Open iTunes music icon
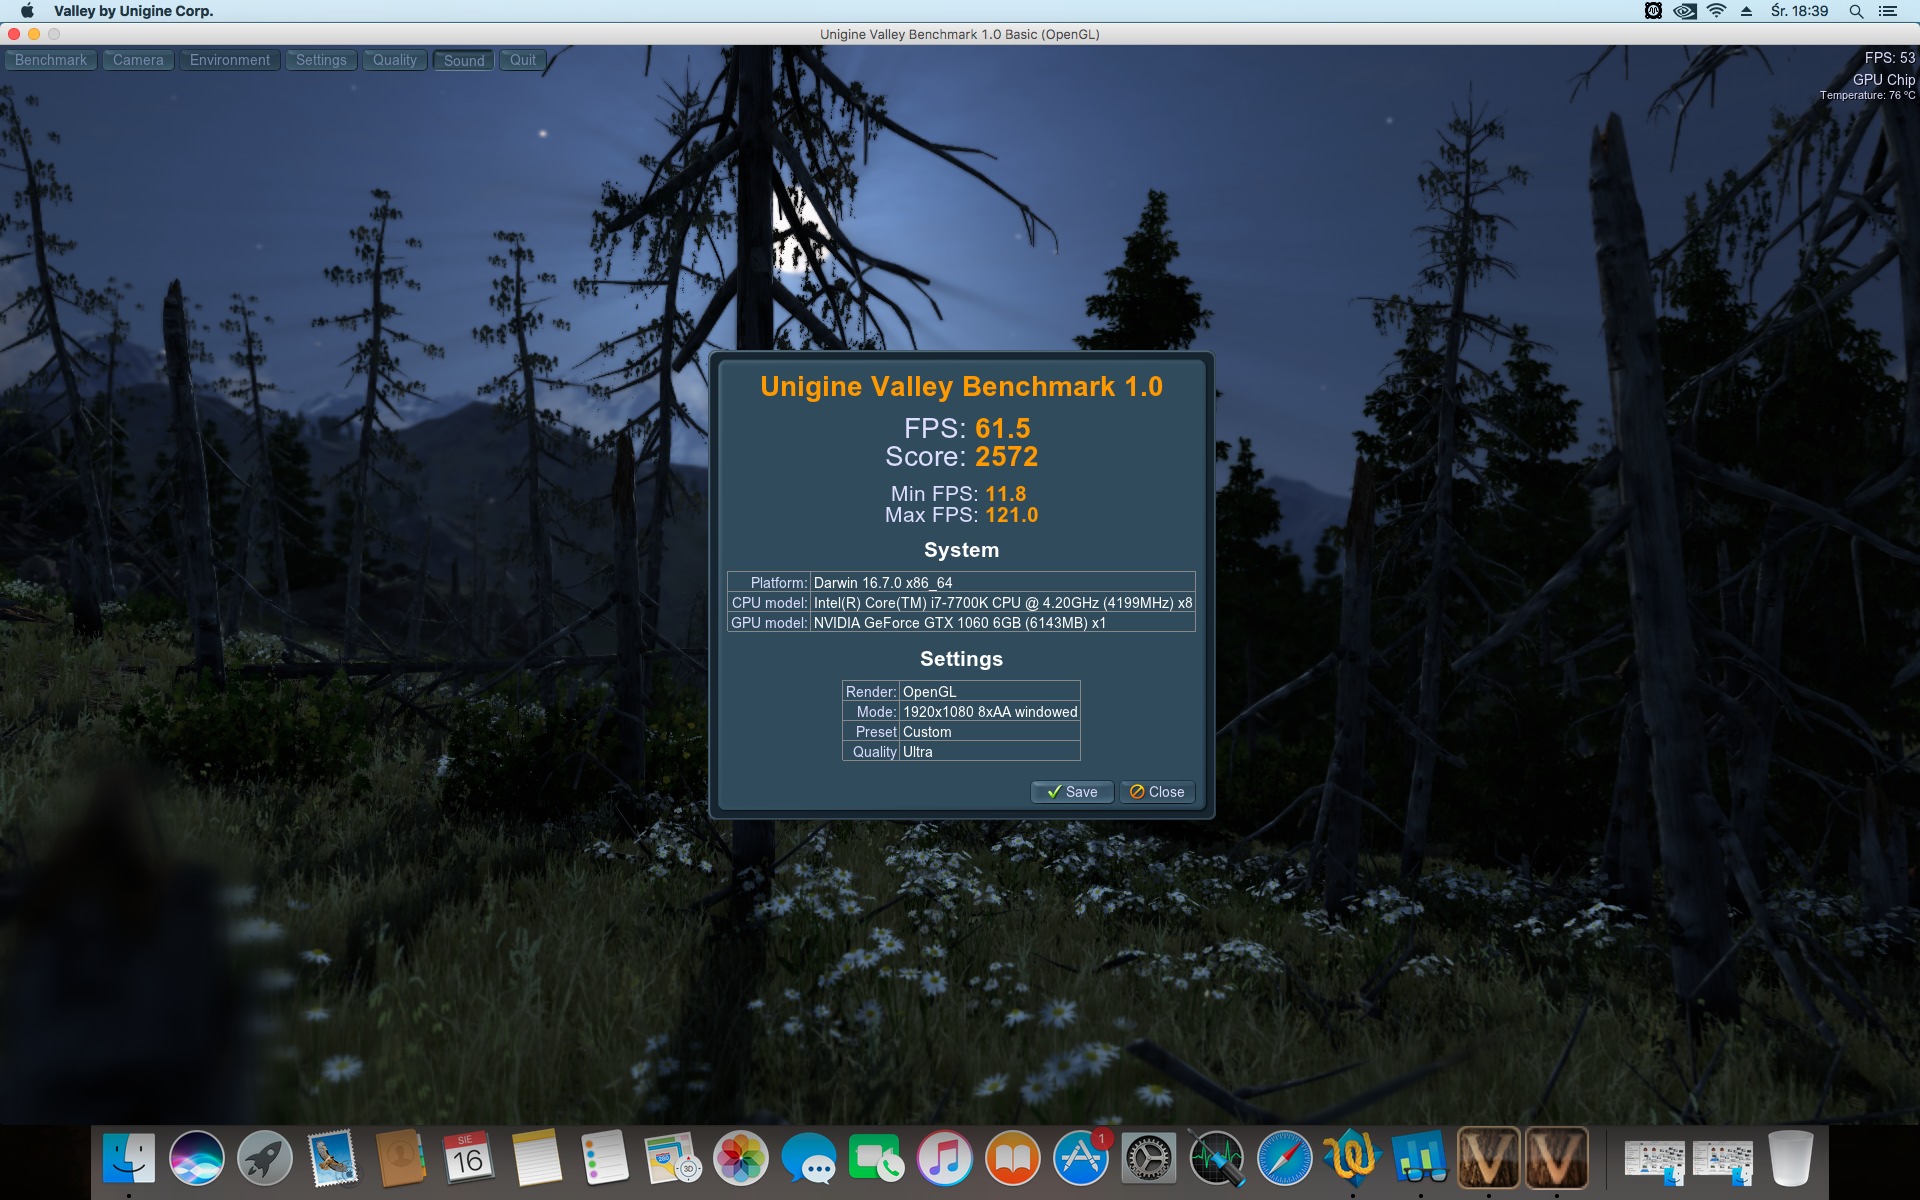This screenshot has height=1200, width=1920. point(945,1159)
